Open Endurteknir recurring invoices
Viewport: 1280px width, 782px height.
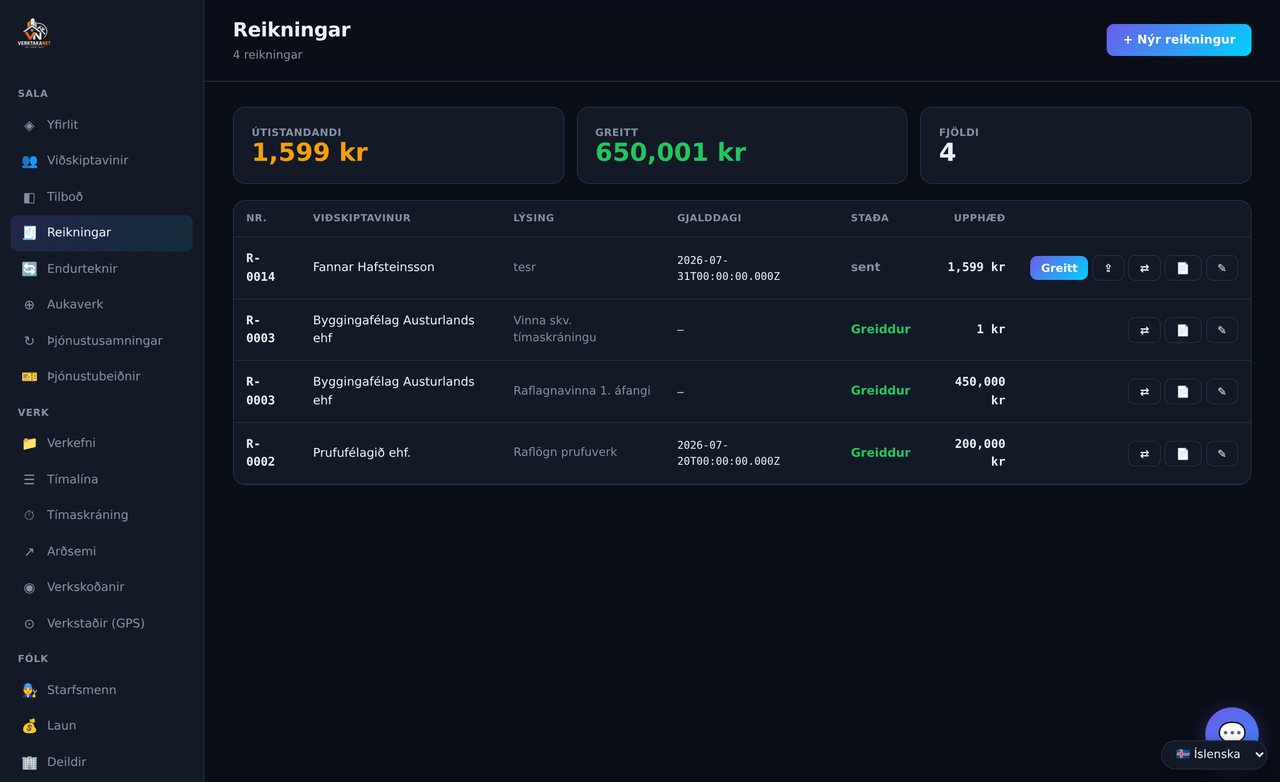(101, 269)
